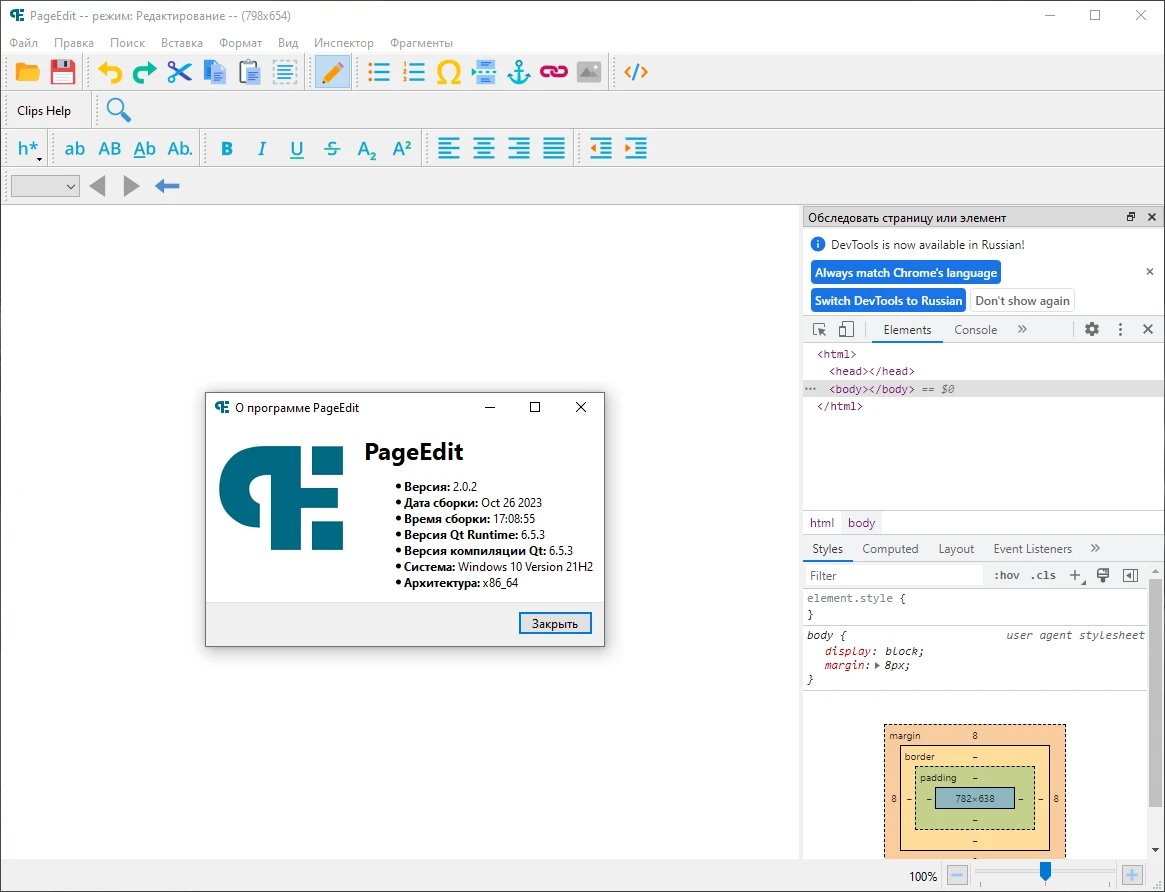Viewport: 1165px width, 892px height.
Task: Open the empty combo box in navigation bar
Action: 45,186
